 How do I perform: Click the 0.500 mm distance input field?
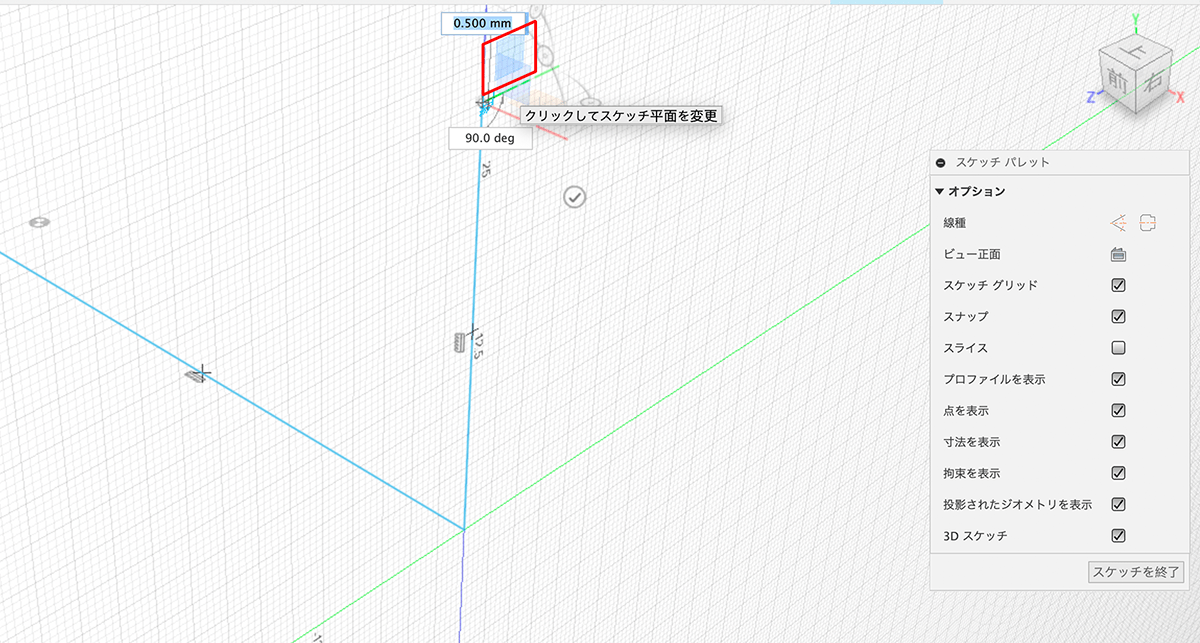(x=483, y=22)
